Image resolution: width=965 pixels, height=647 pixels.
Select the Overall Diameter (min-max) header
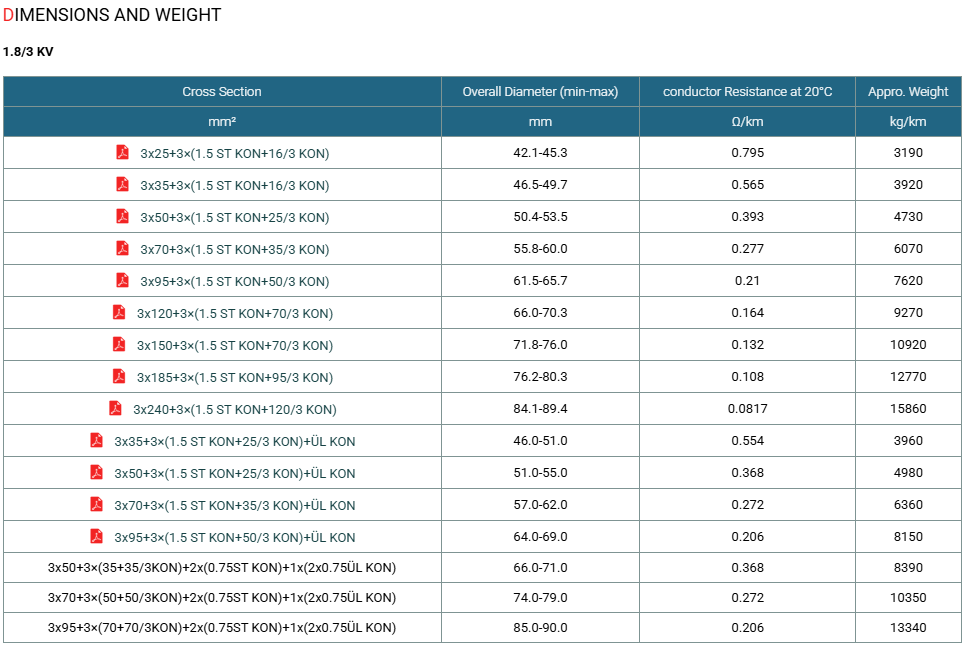pos(540,92)
